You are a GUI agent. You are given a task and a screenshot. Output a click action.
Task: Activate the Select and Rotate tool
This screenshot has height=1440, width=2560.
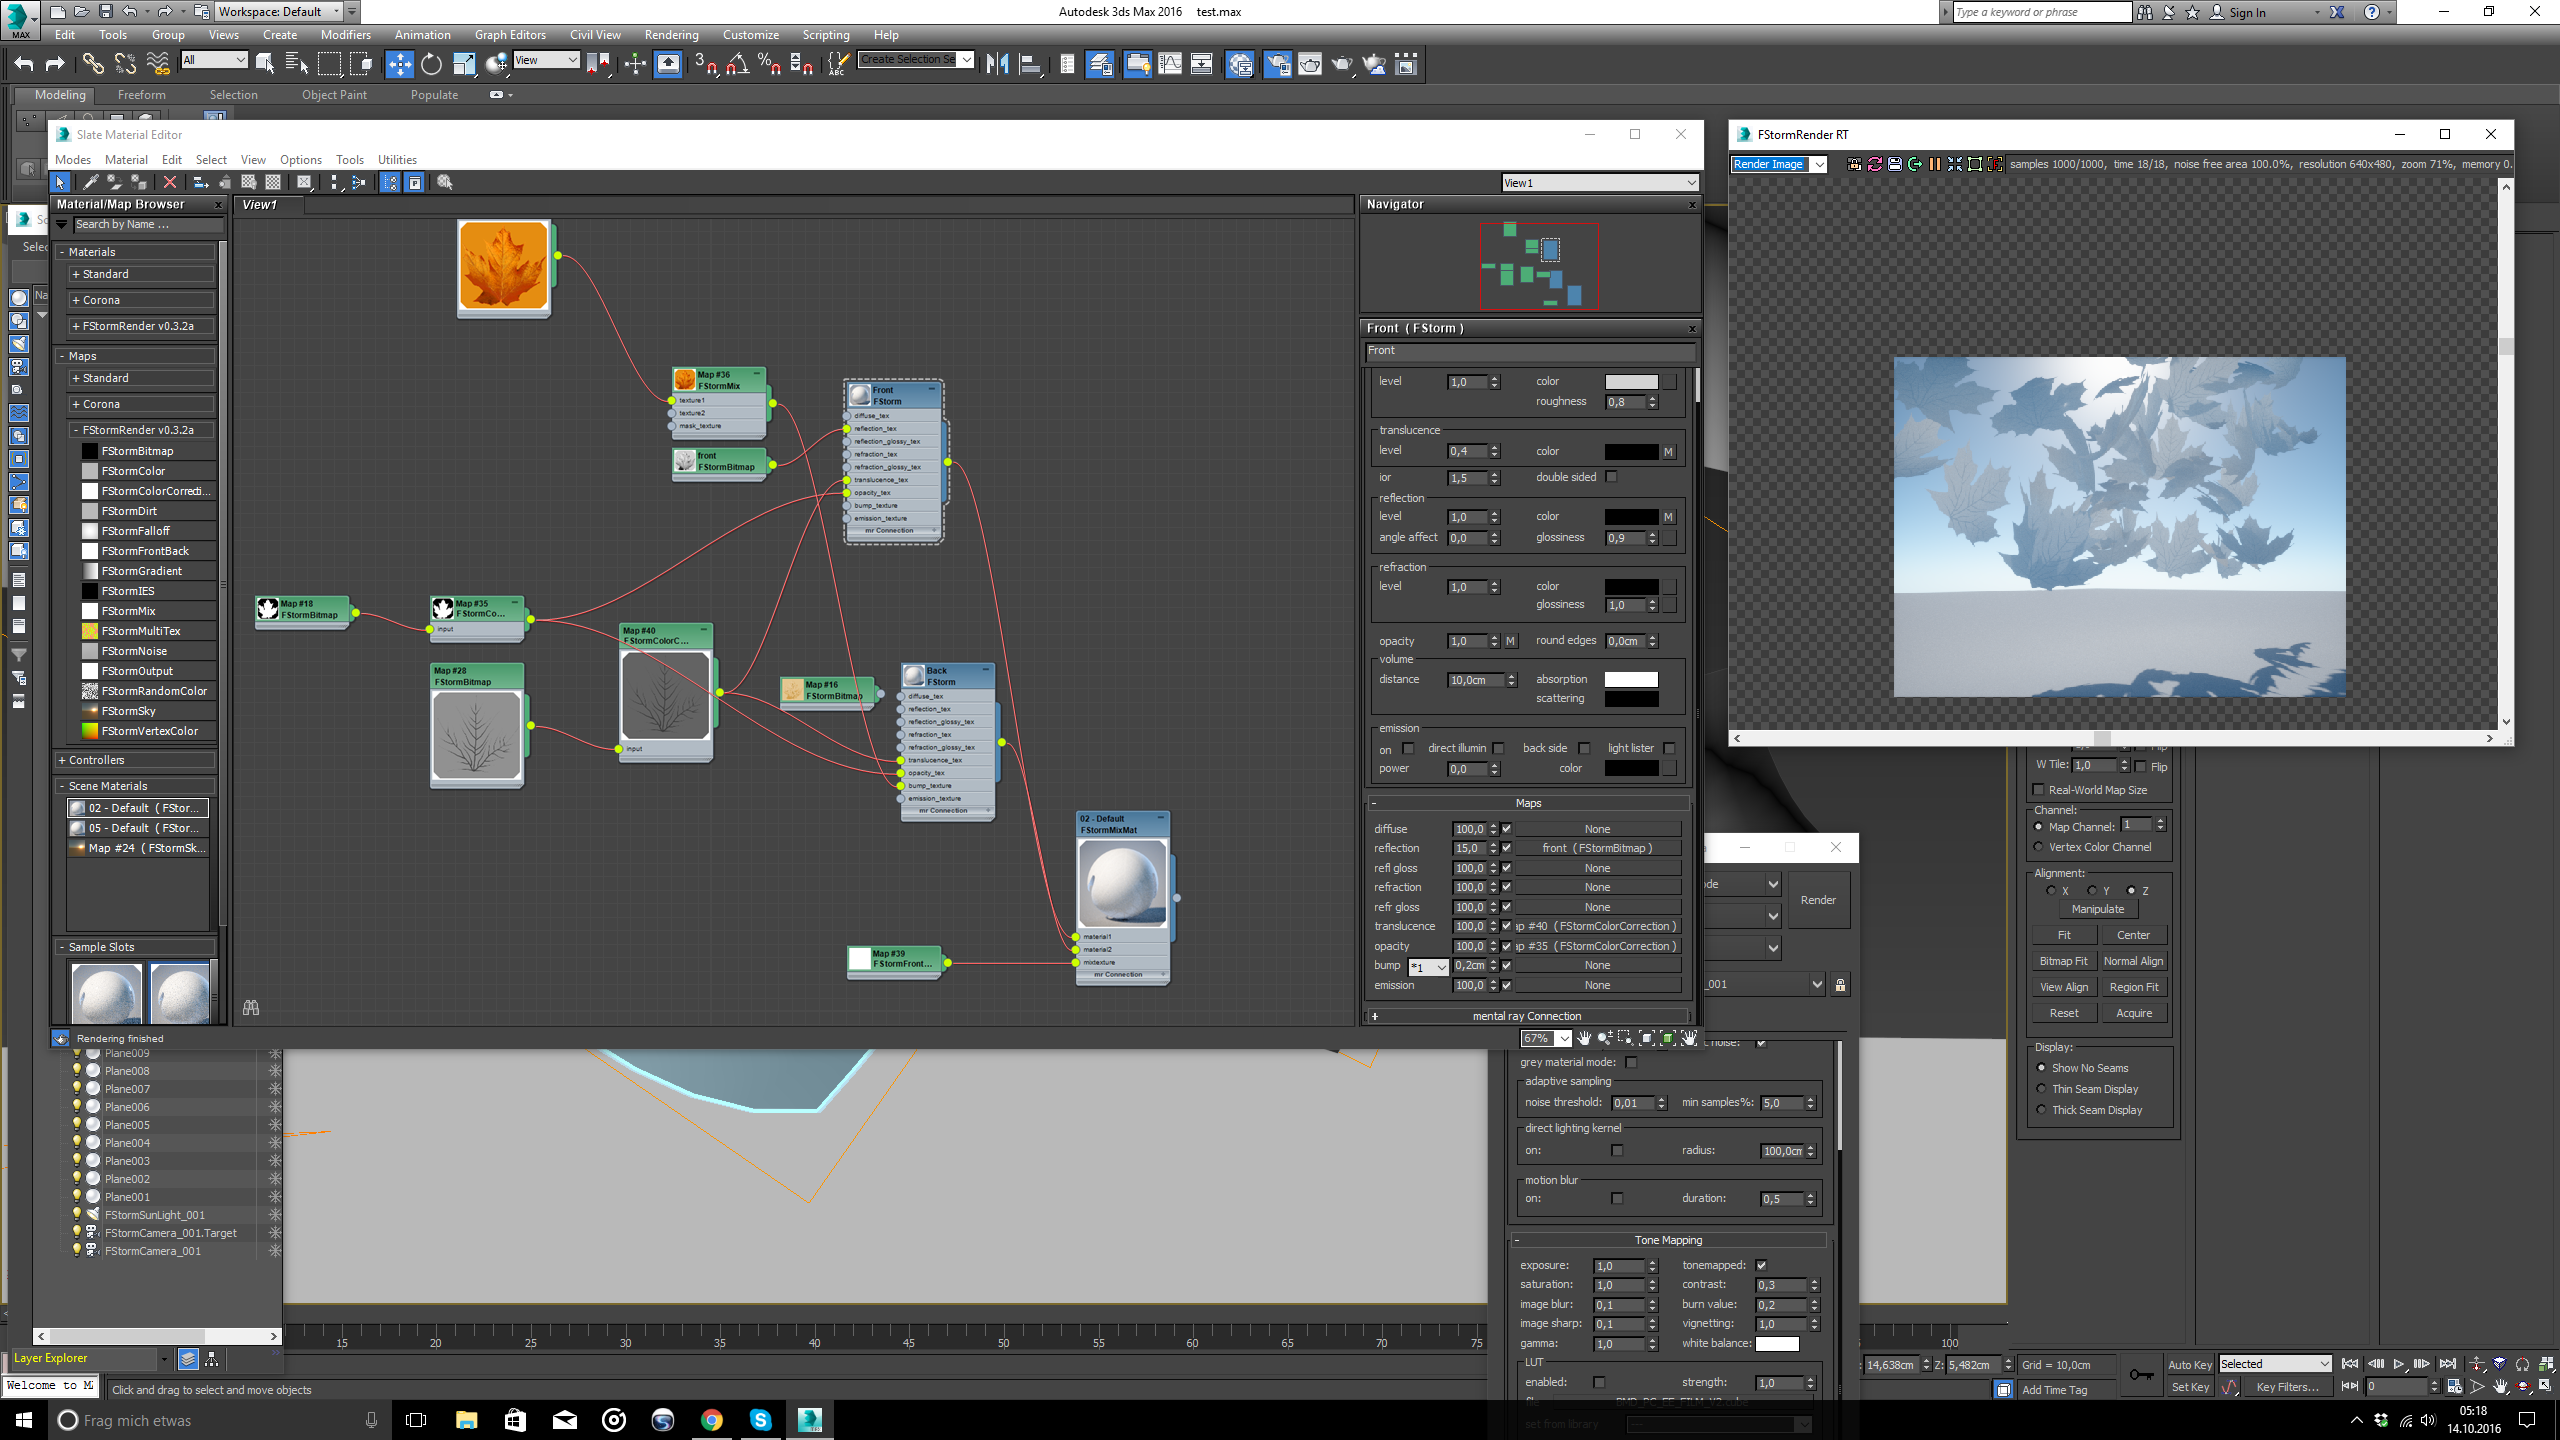[x=431, y=64]
